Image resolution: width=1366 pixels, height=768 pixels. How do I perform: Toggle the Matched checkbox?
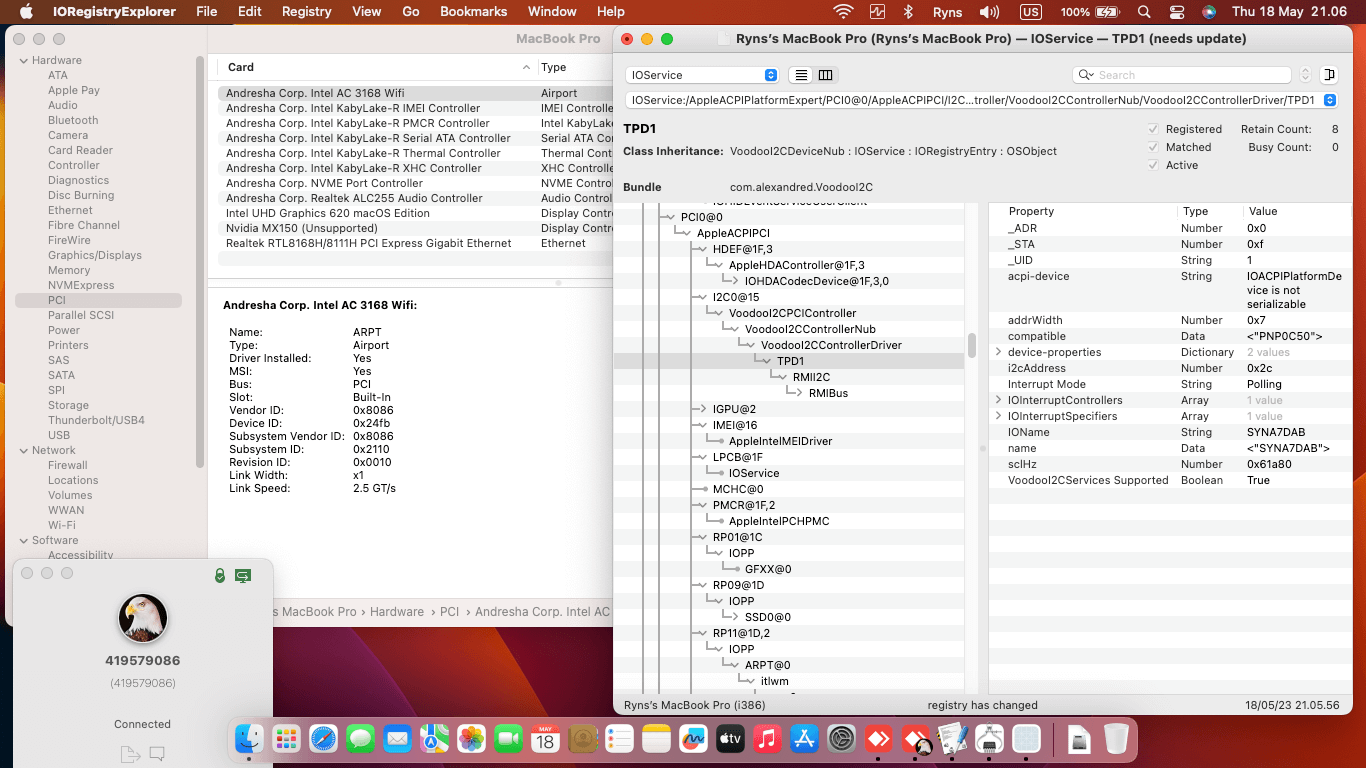(1153, 147)
